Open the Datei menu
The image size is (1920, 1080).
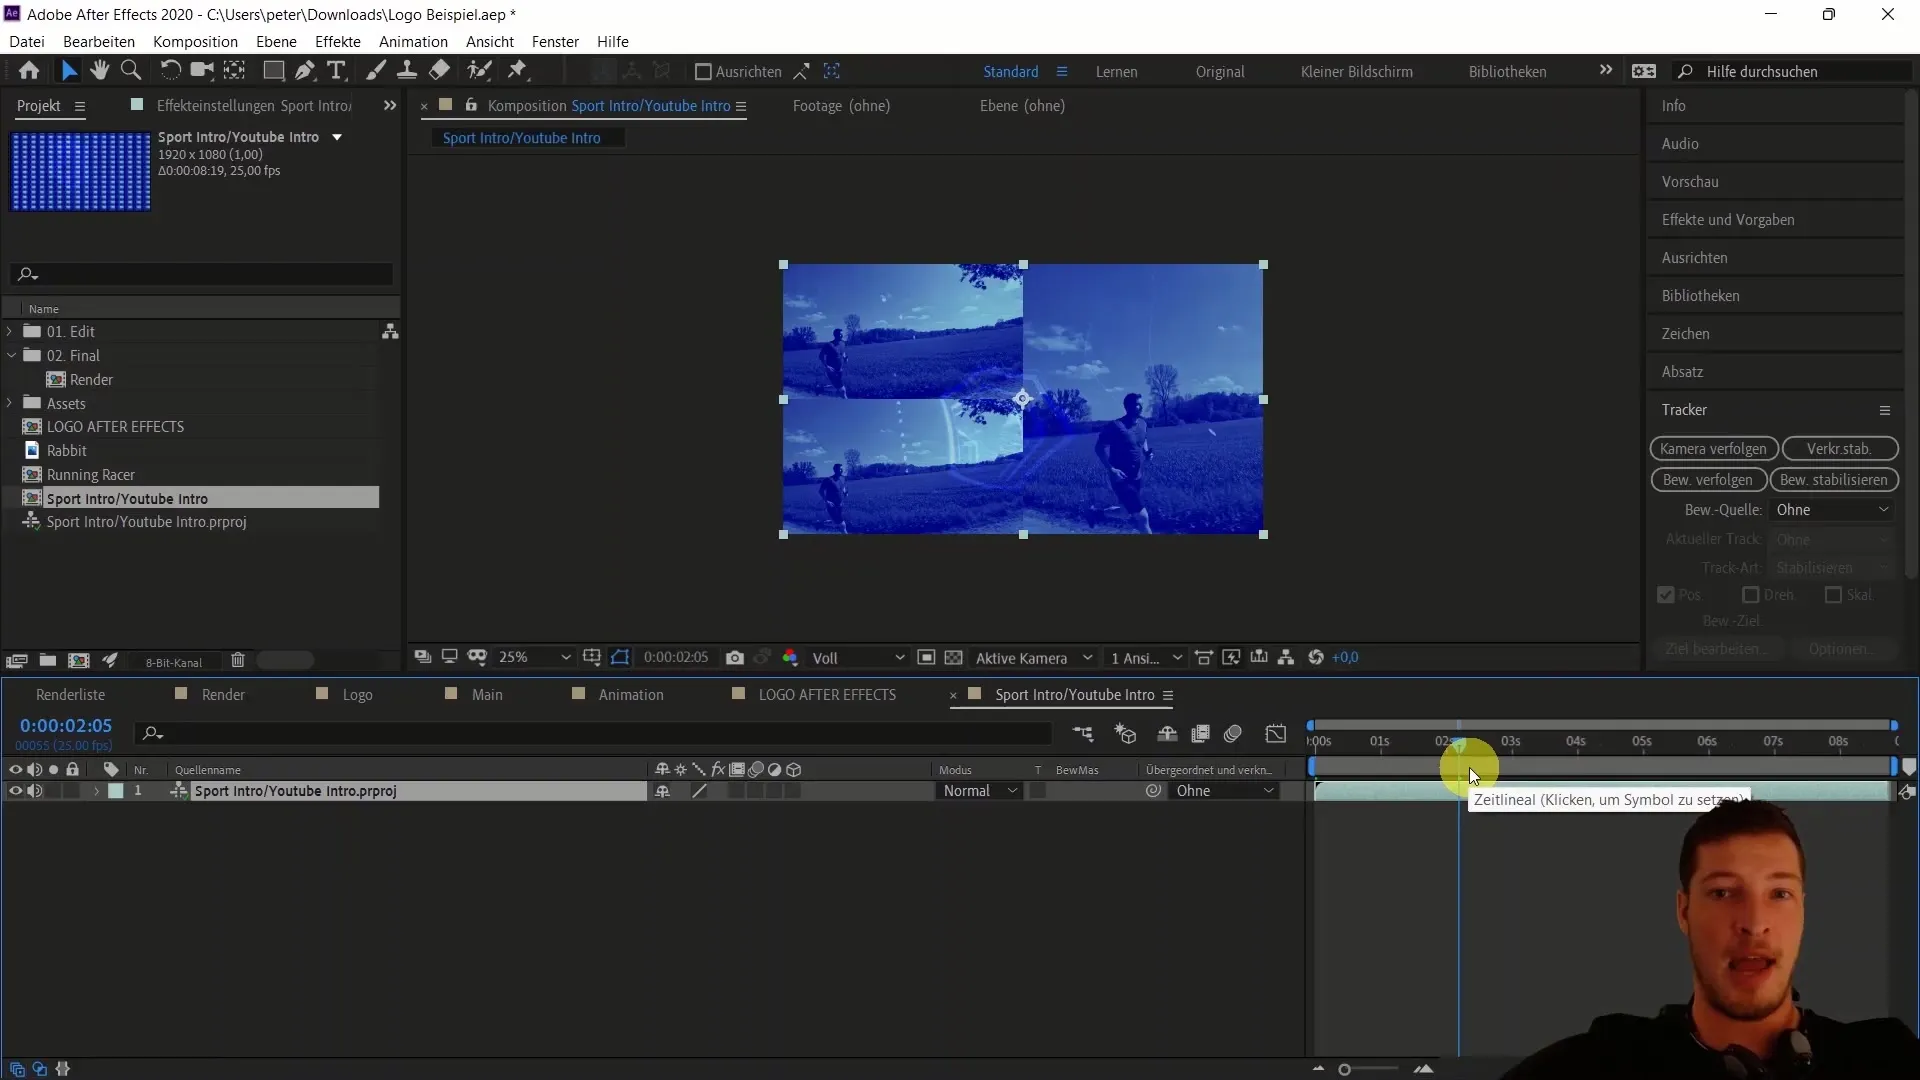click(27, 42)
